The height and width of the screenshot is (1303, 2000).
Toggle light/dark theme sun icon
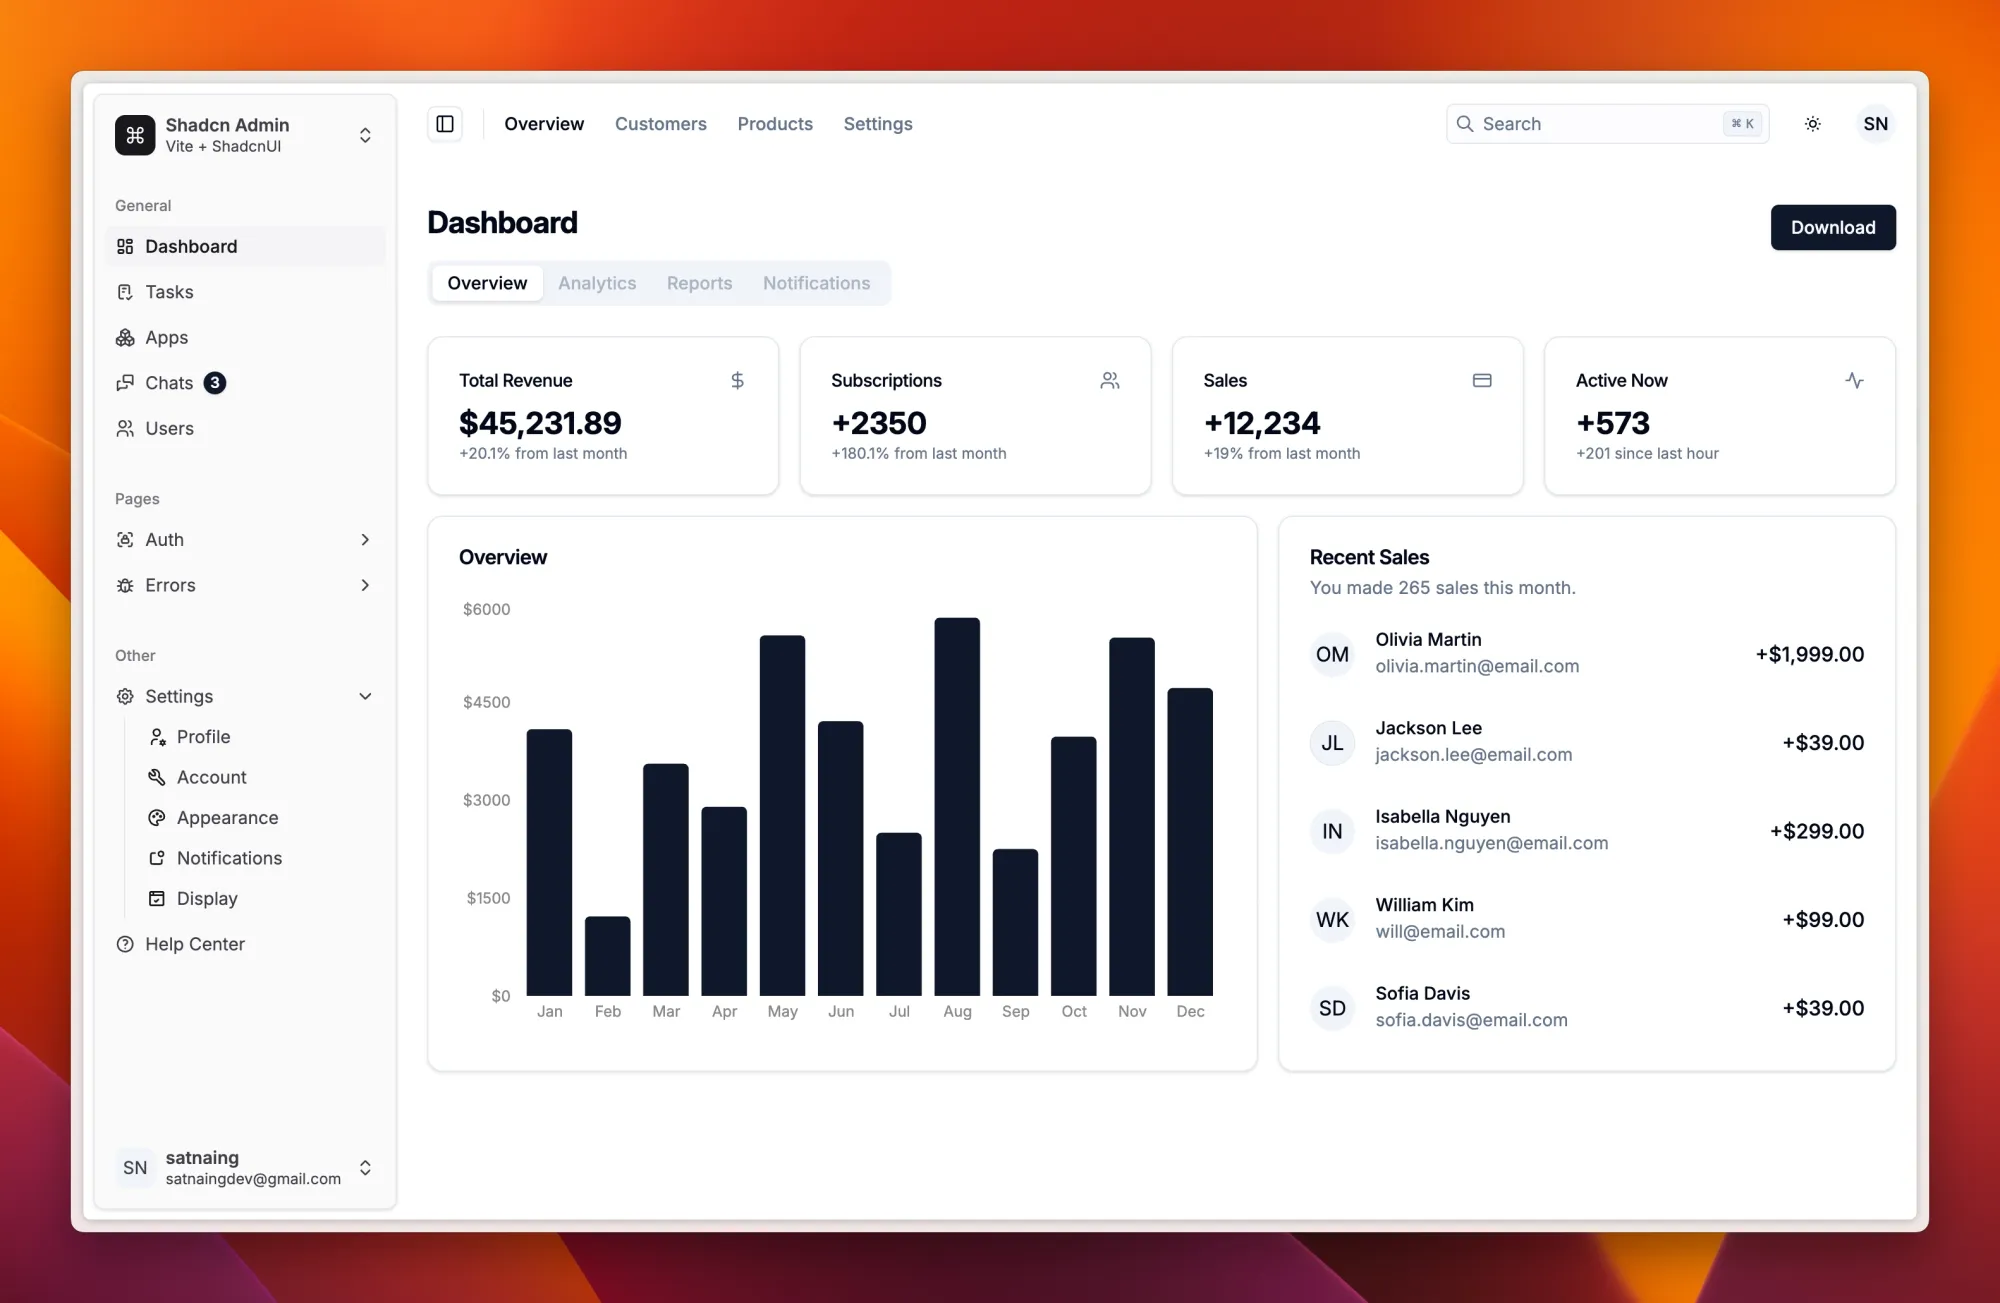(1812, 124)
